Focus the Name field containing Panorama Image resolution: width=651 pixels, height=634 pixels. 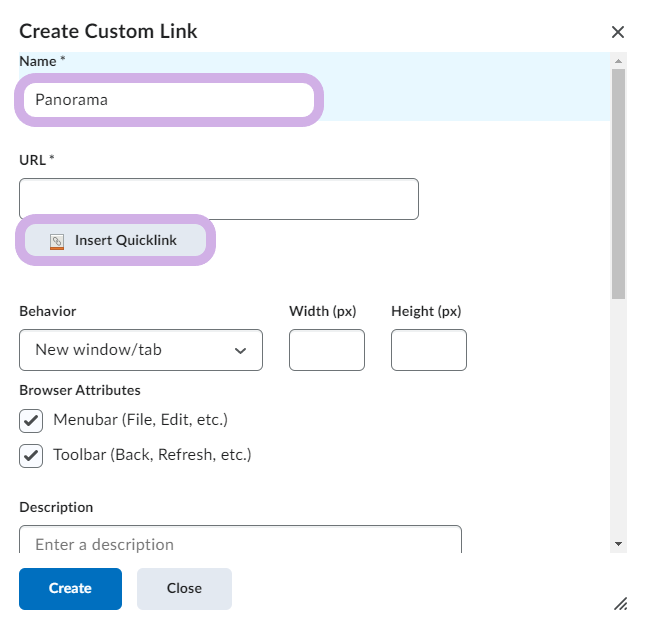(166, 100)
